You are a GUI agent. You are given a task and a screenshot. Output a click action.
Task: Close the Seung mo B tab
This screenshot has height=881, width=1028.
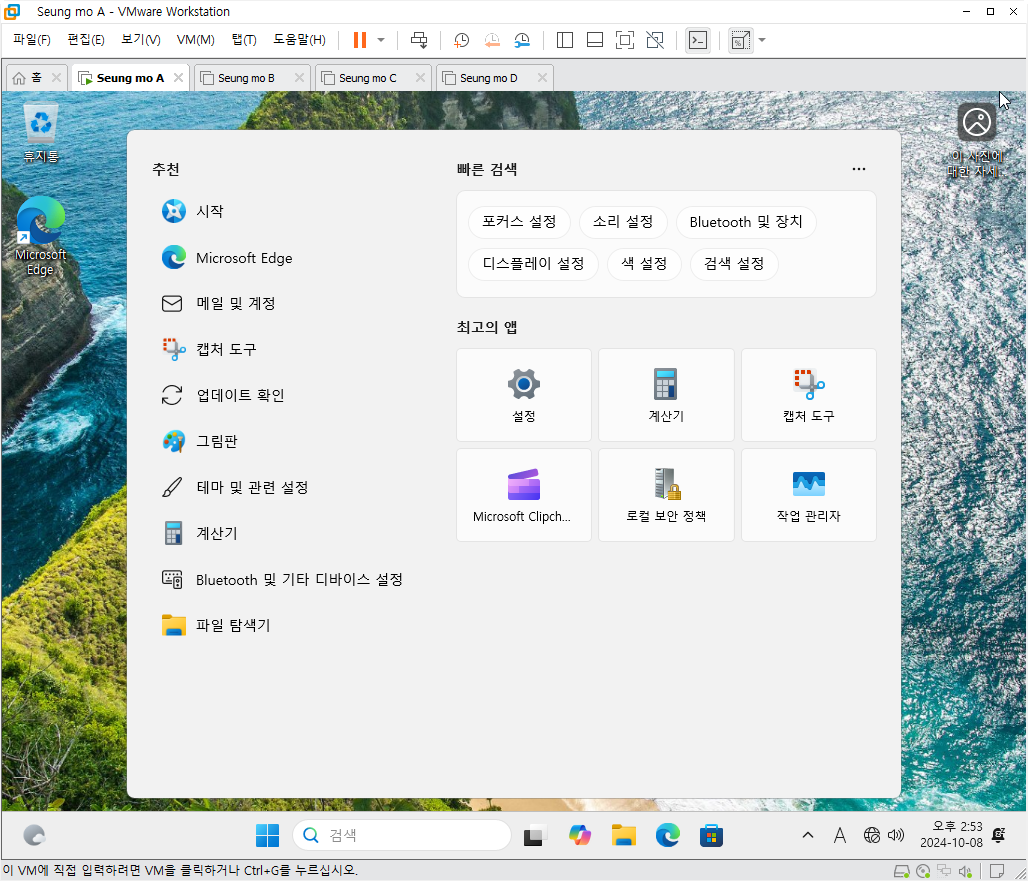pos(299,77)
